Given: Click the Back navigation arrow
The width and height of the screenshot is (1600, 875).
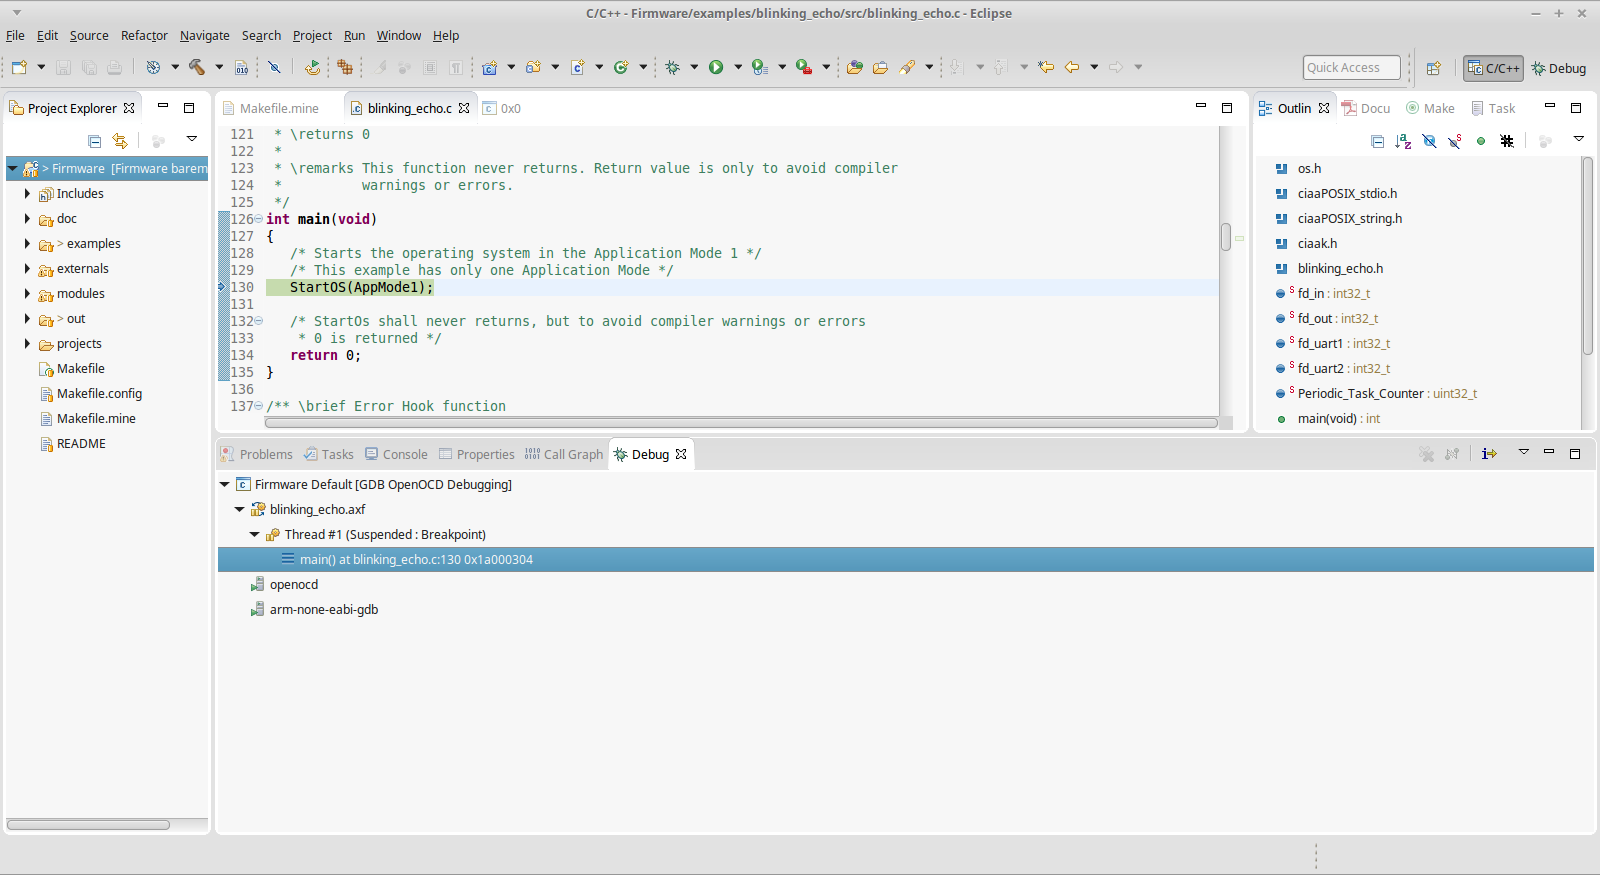Looking at the screenshot, I should [x=1072, y=67].
